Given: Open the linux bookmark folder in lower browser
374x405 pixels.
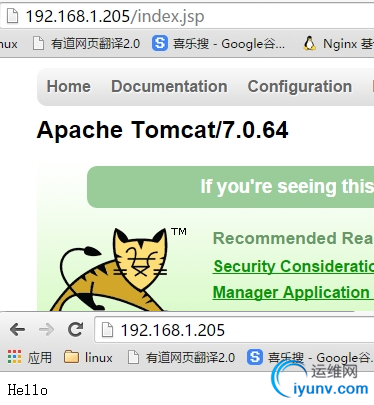Looking at the screenshot, I should point(88,357).
